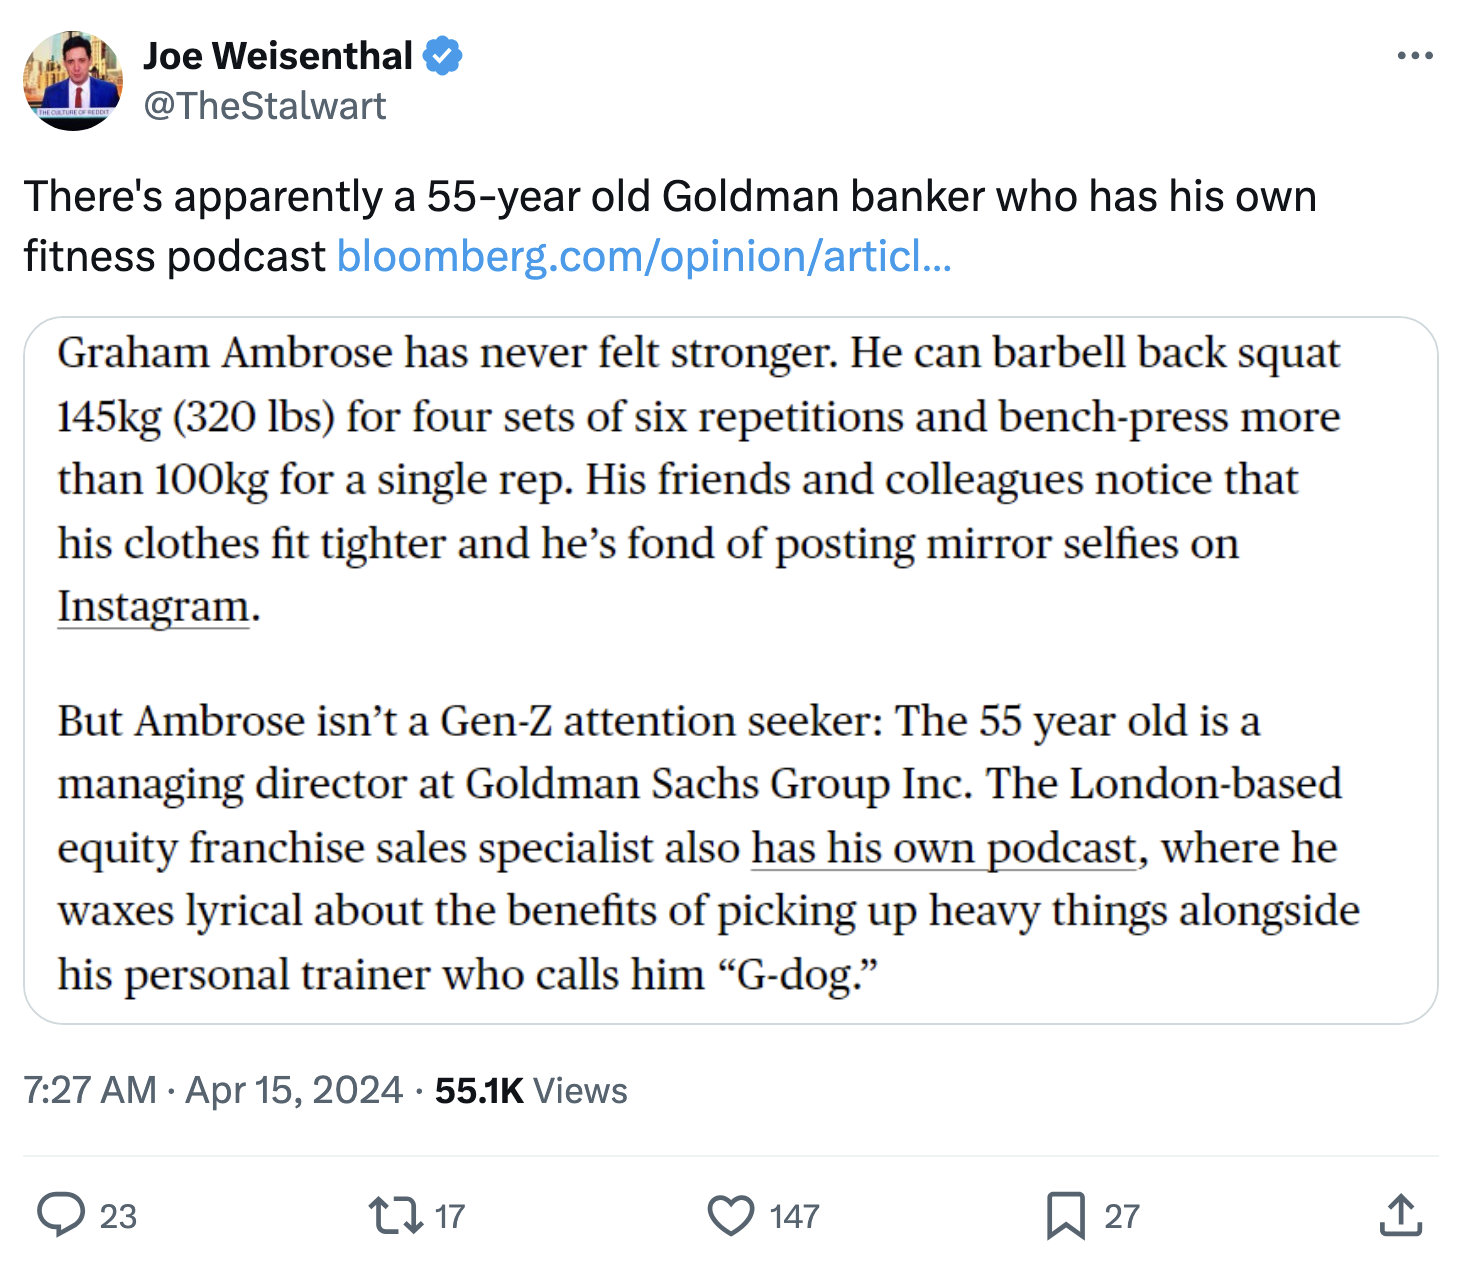This screenshot has width=1474, height=1270.
Task: Click the bookmark count 27
Action: (1122, 1216)
